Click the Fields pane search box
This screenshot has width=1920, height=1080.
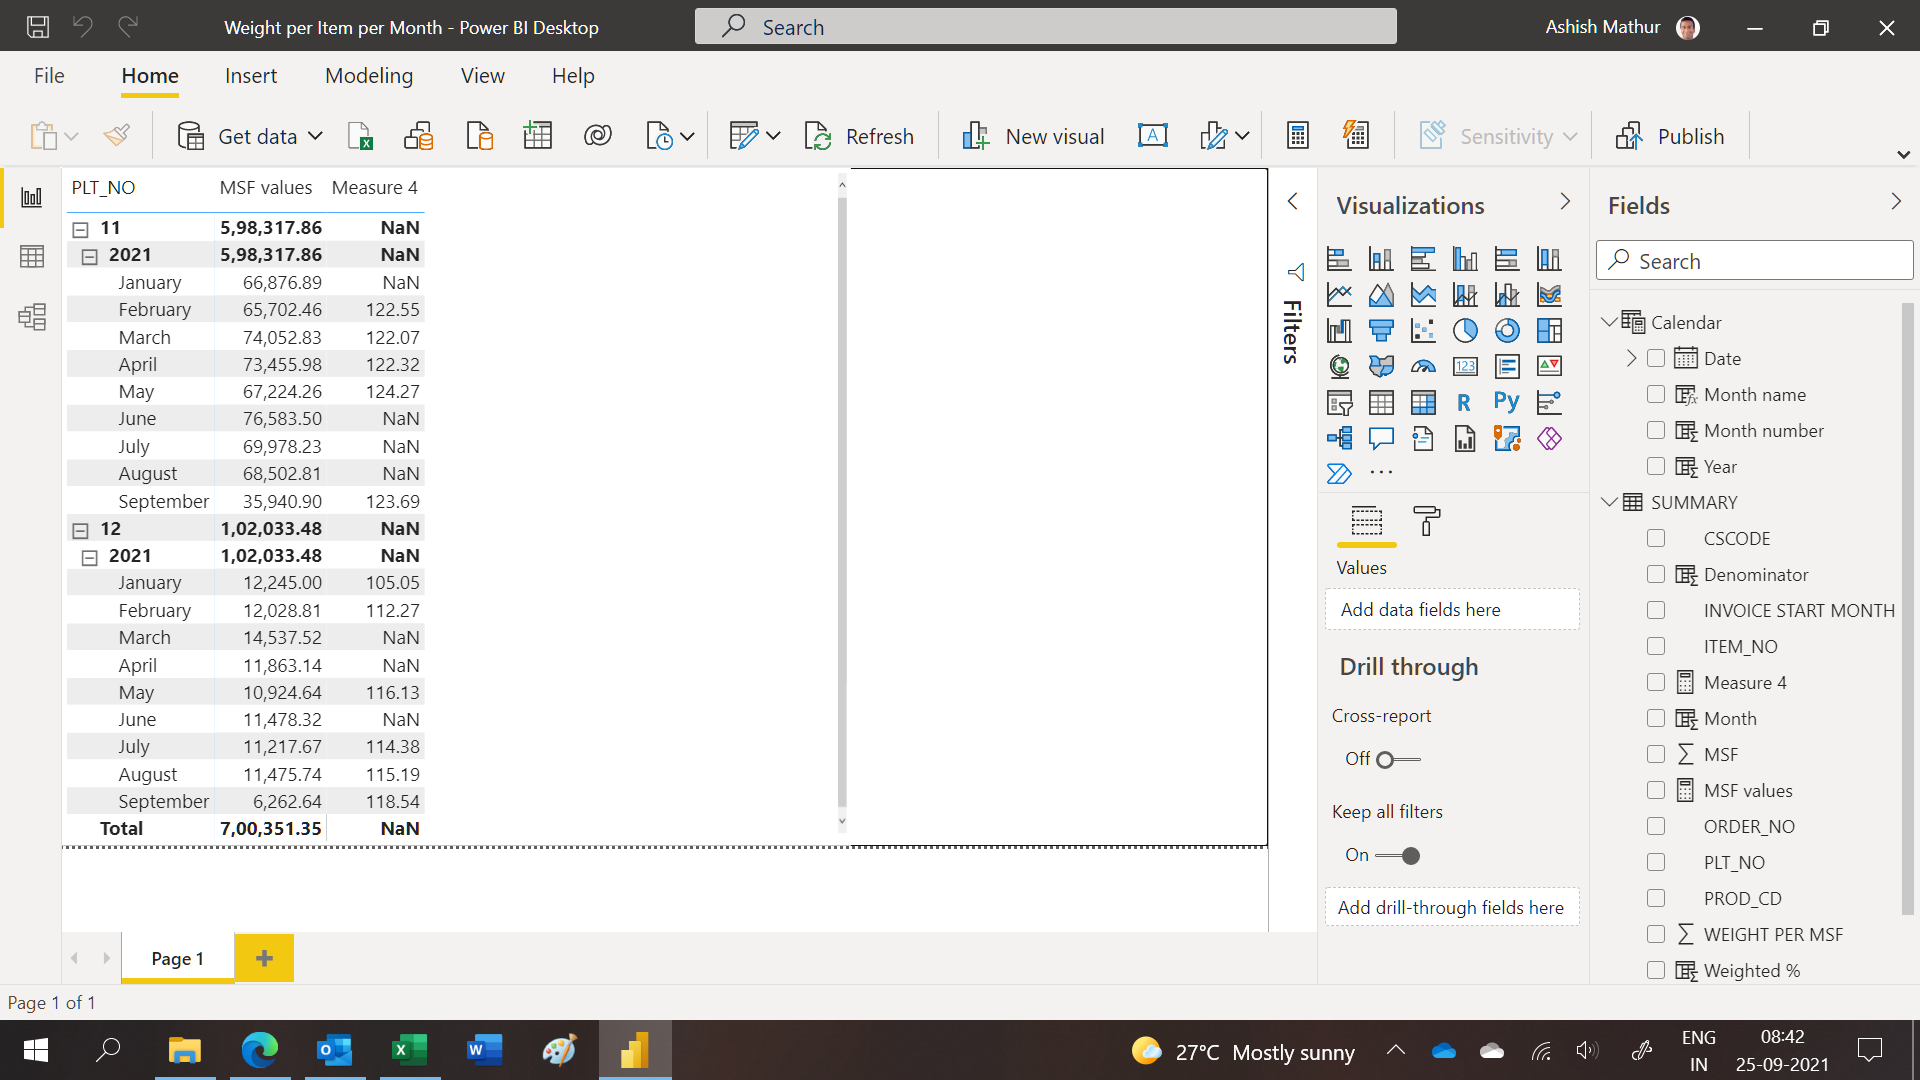(1755, 261)
